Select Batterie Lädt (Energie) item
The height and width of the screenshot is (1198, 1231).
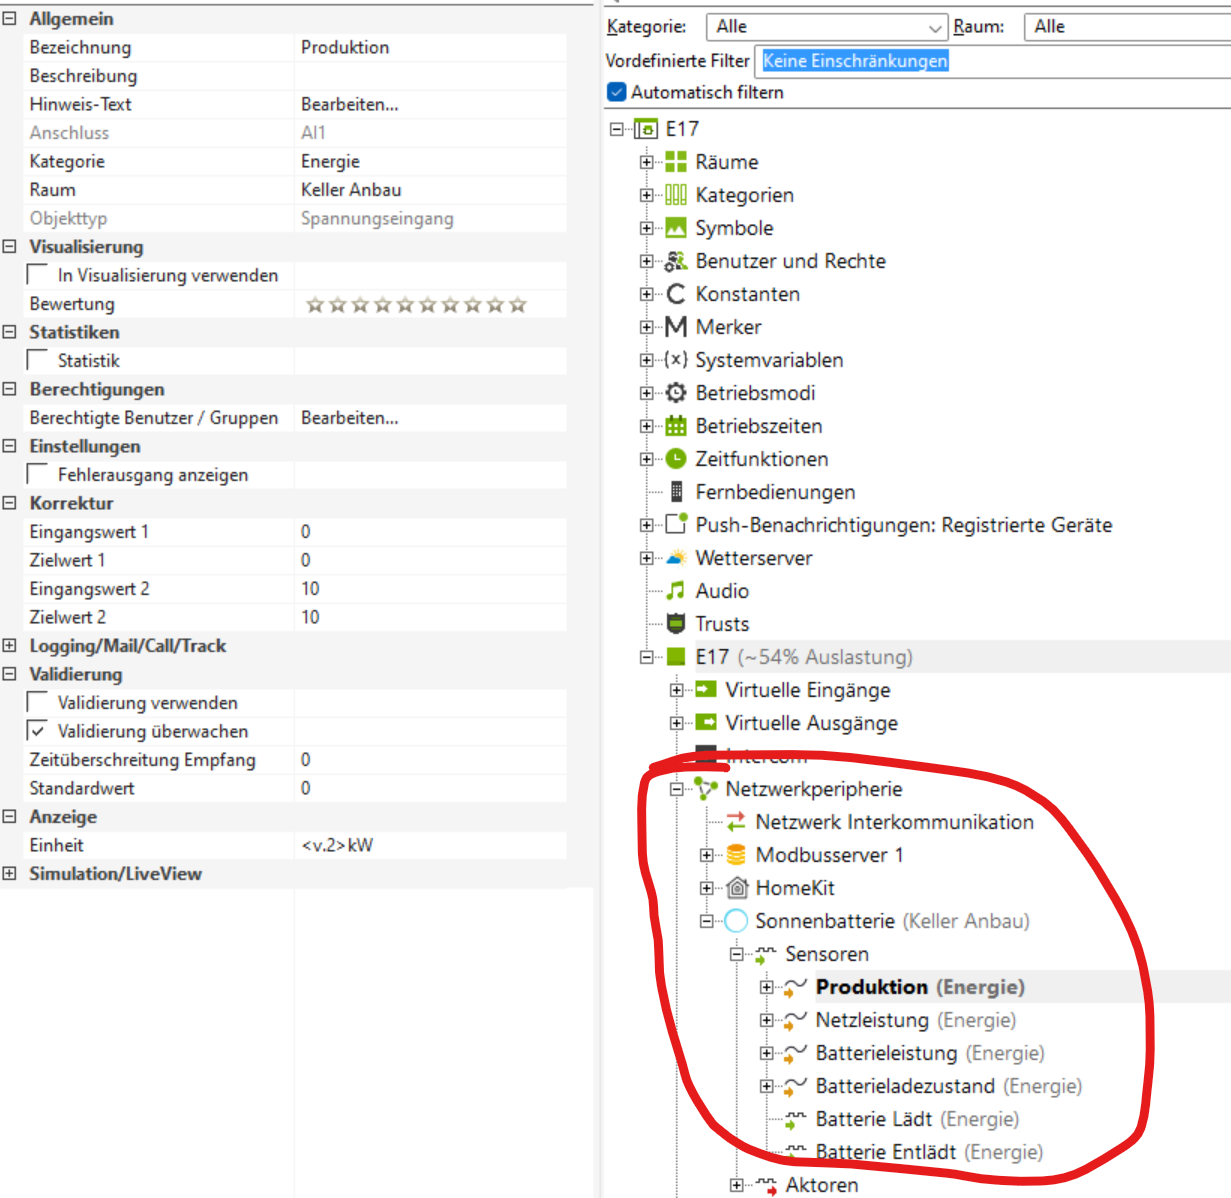click(917, 1119)
